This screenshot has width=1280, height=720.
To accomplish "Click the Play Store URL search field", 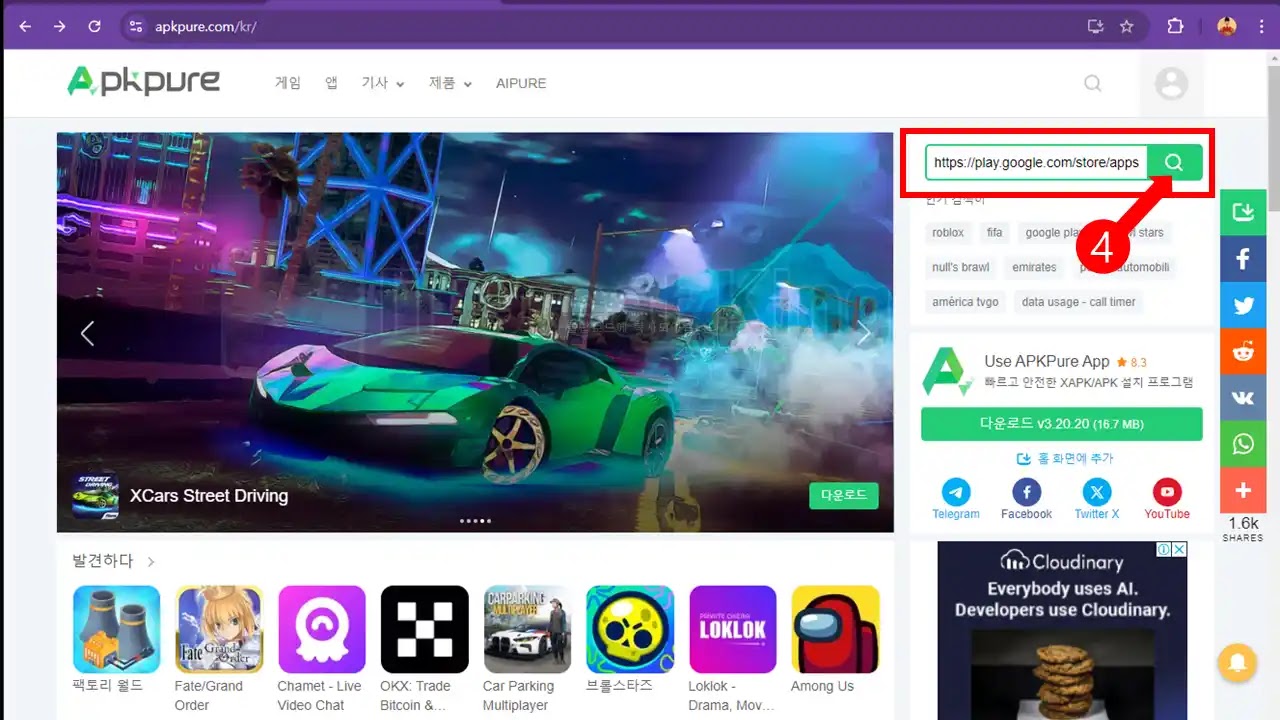I will tap(1036, 162).
